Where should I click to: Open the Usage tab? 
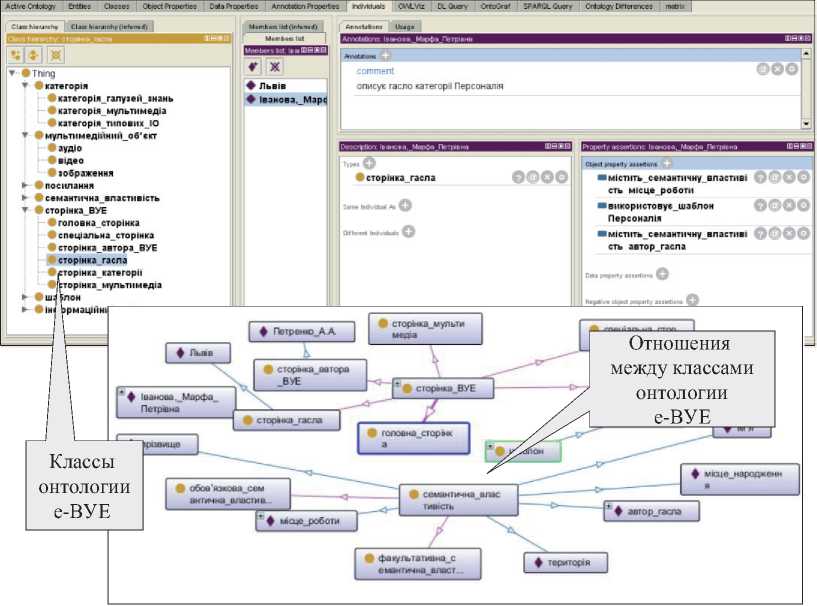(404, 27)
